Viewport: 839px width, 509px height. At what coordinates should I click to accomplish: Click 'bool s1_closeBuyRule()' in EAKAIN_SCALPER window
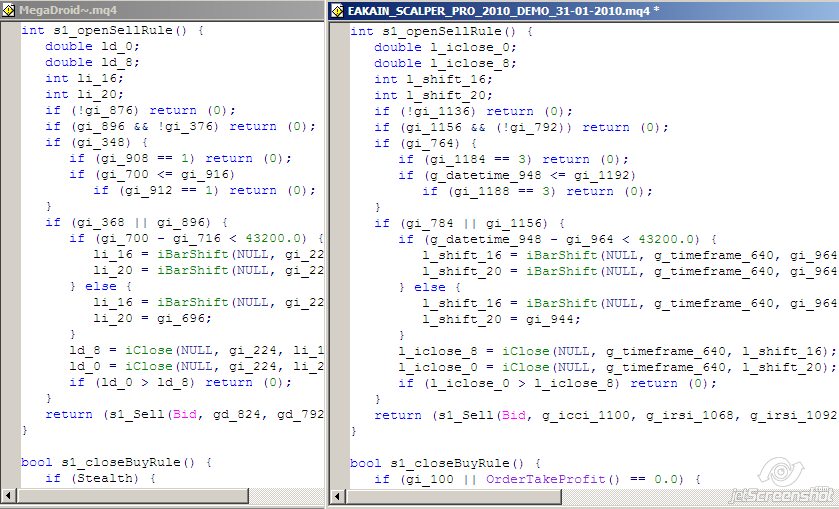click(445, 464)
